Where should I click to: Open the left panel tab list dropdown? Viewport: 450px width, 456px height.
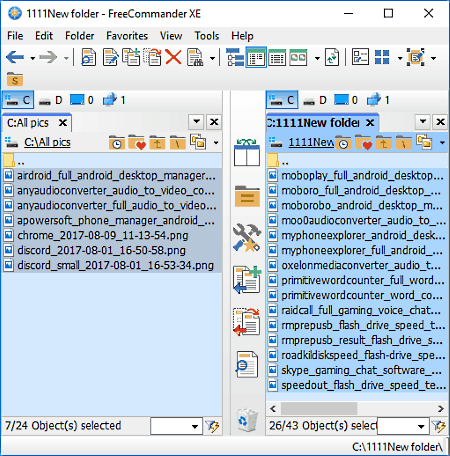coord(197,122)
